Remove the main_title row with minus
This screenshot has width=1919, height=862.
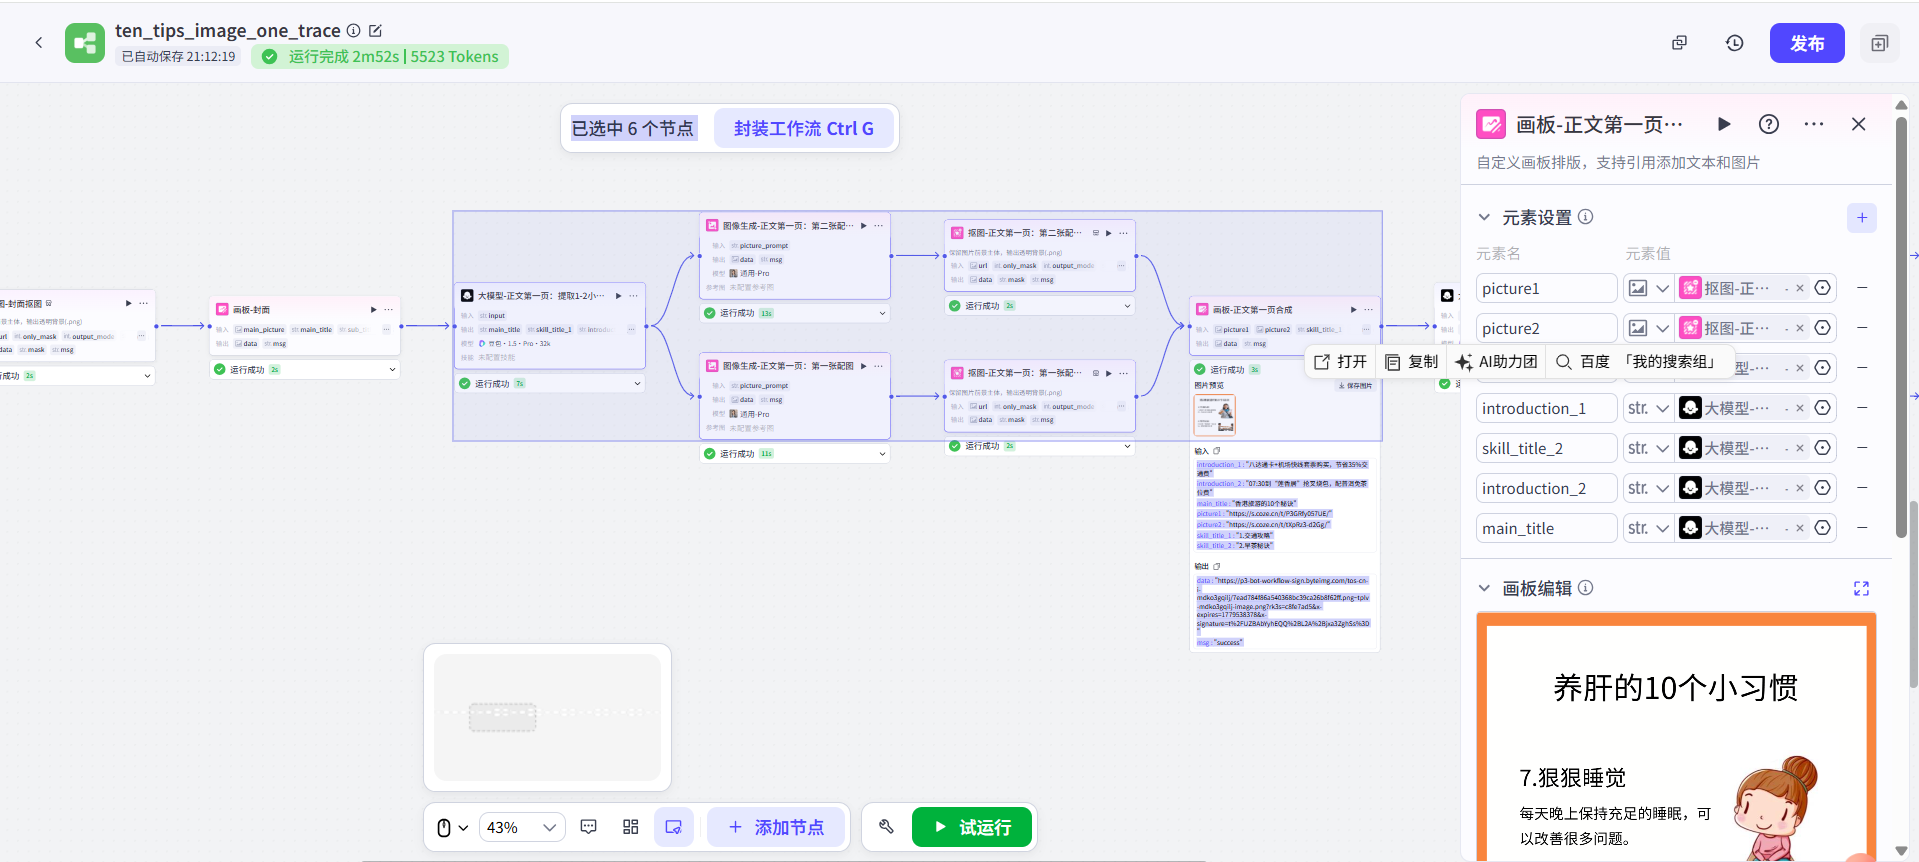[1862, 528]
